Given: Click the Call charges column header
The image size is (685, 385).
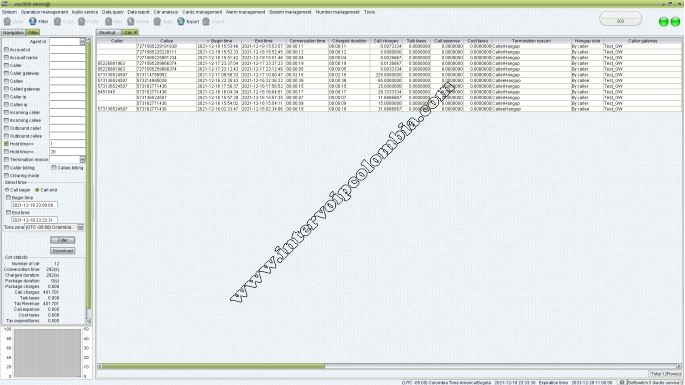Looking at the screenshot, I should coord(386,41).
